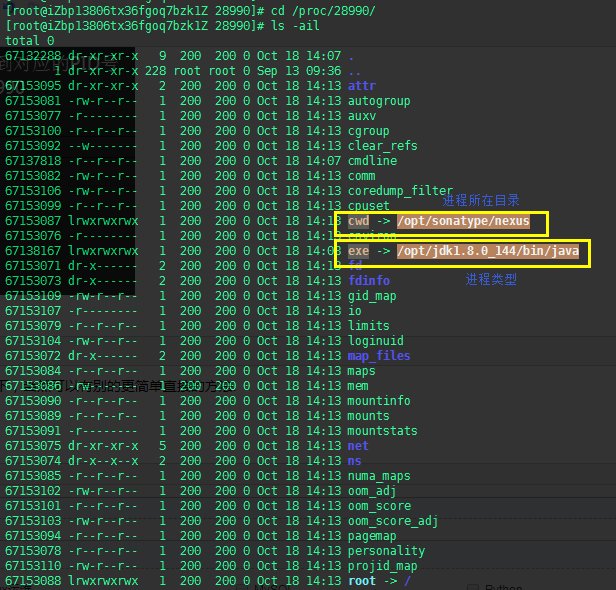Click the map_files directory entry
Screen dimensions: 616x590
tap(379, 356)
